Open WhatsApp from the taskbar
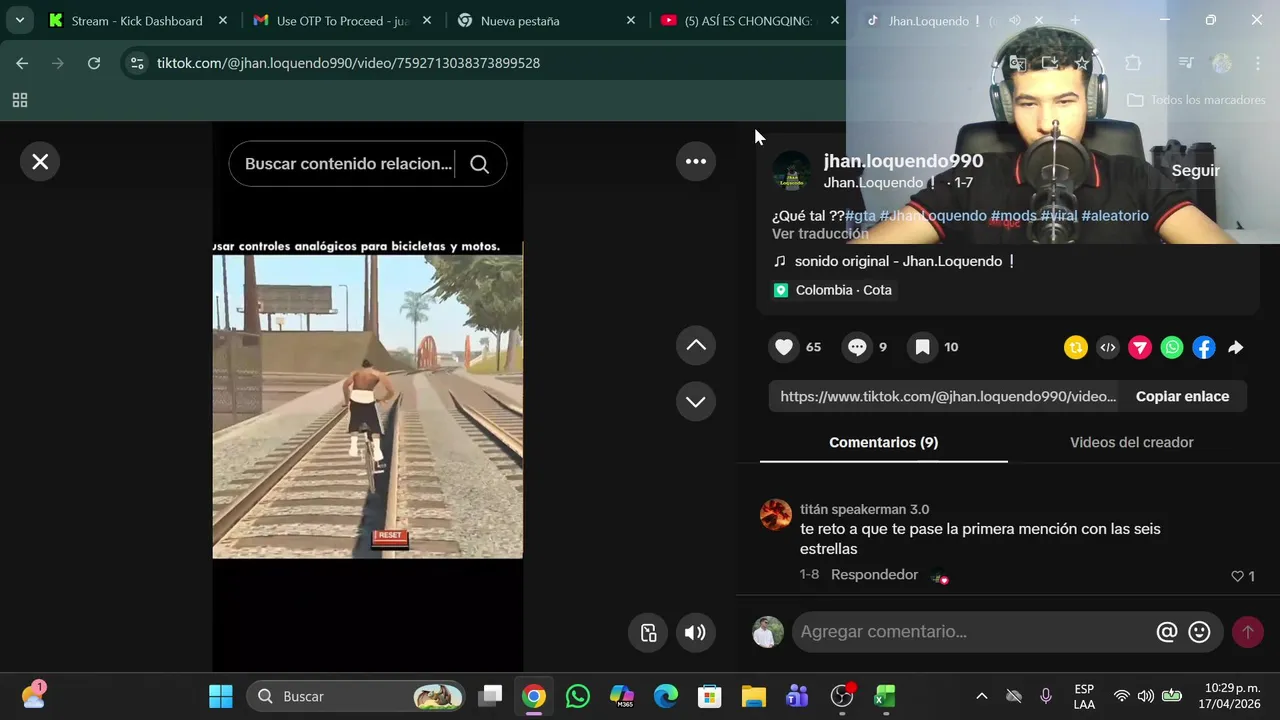Viewport: 1280px width, 720px height. coord(577,696)
